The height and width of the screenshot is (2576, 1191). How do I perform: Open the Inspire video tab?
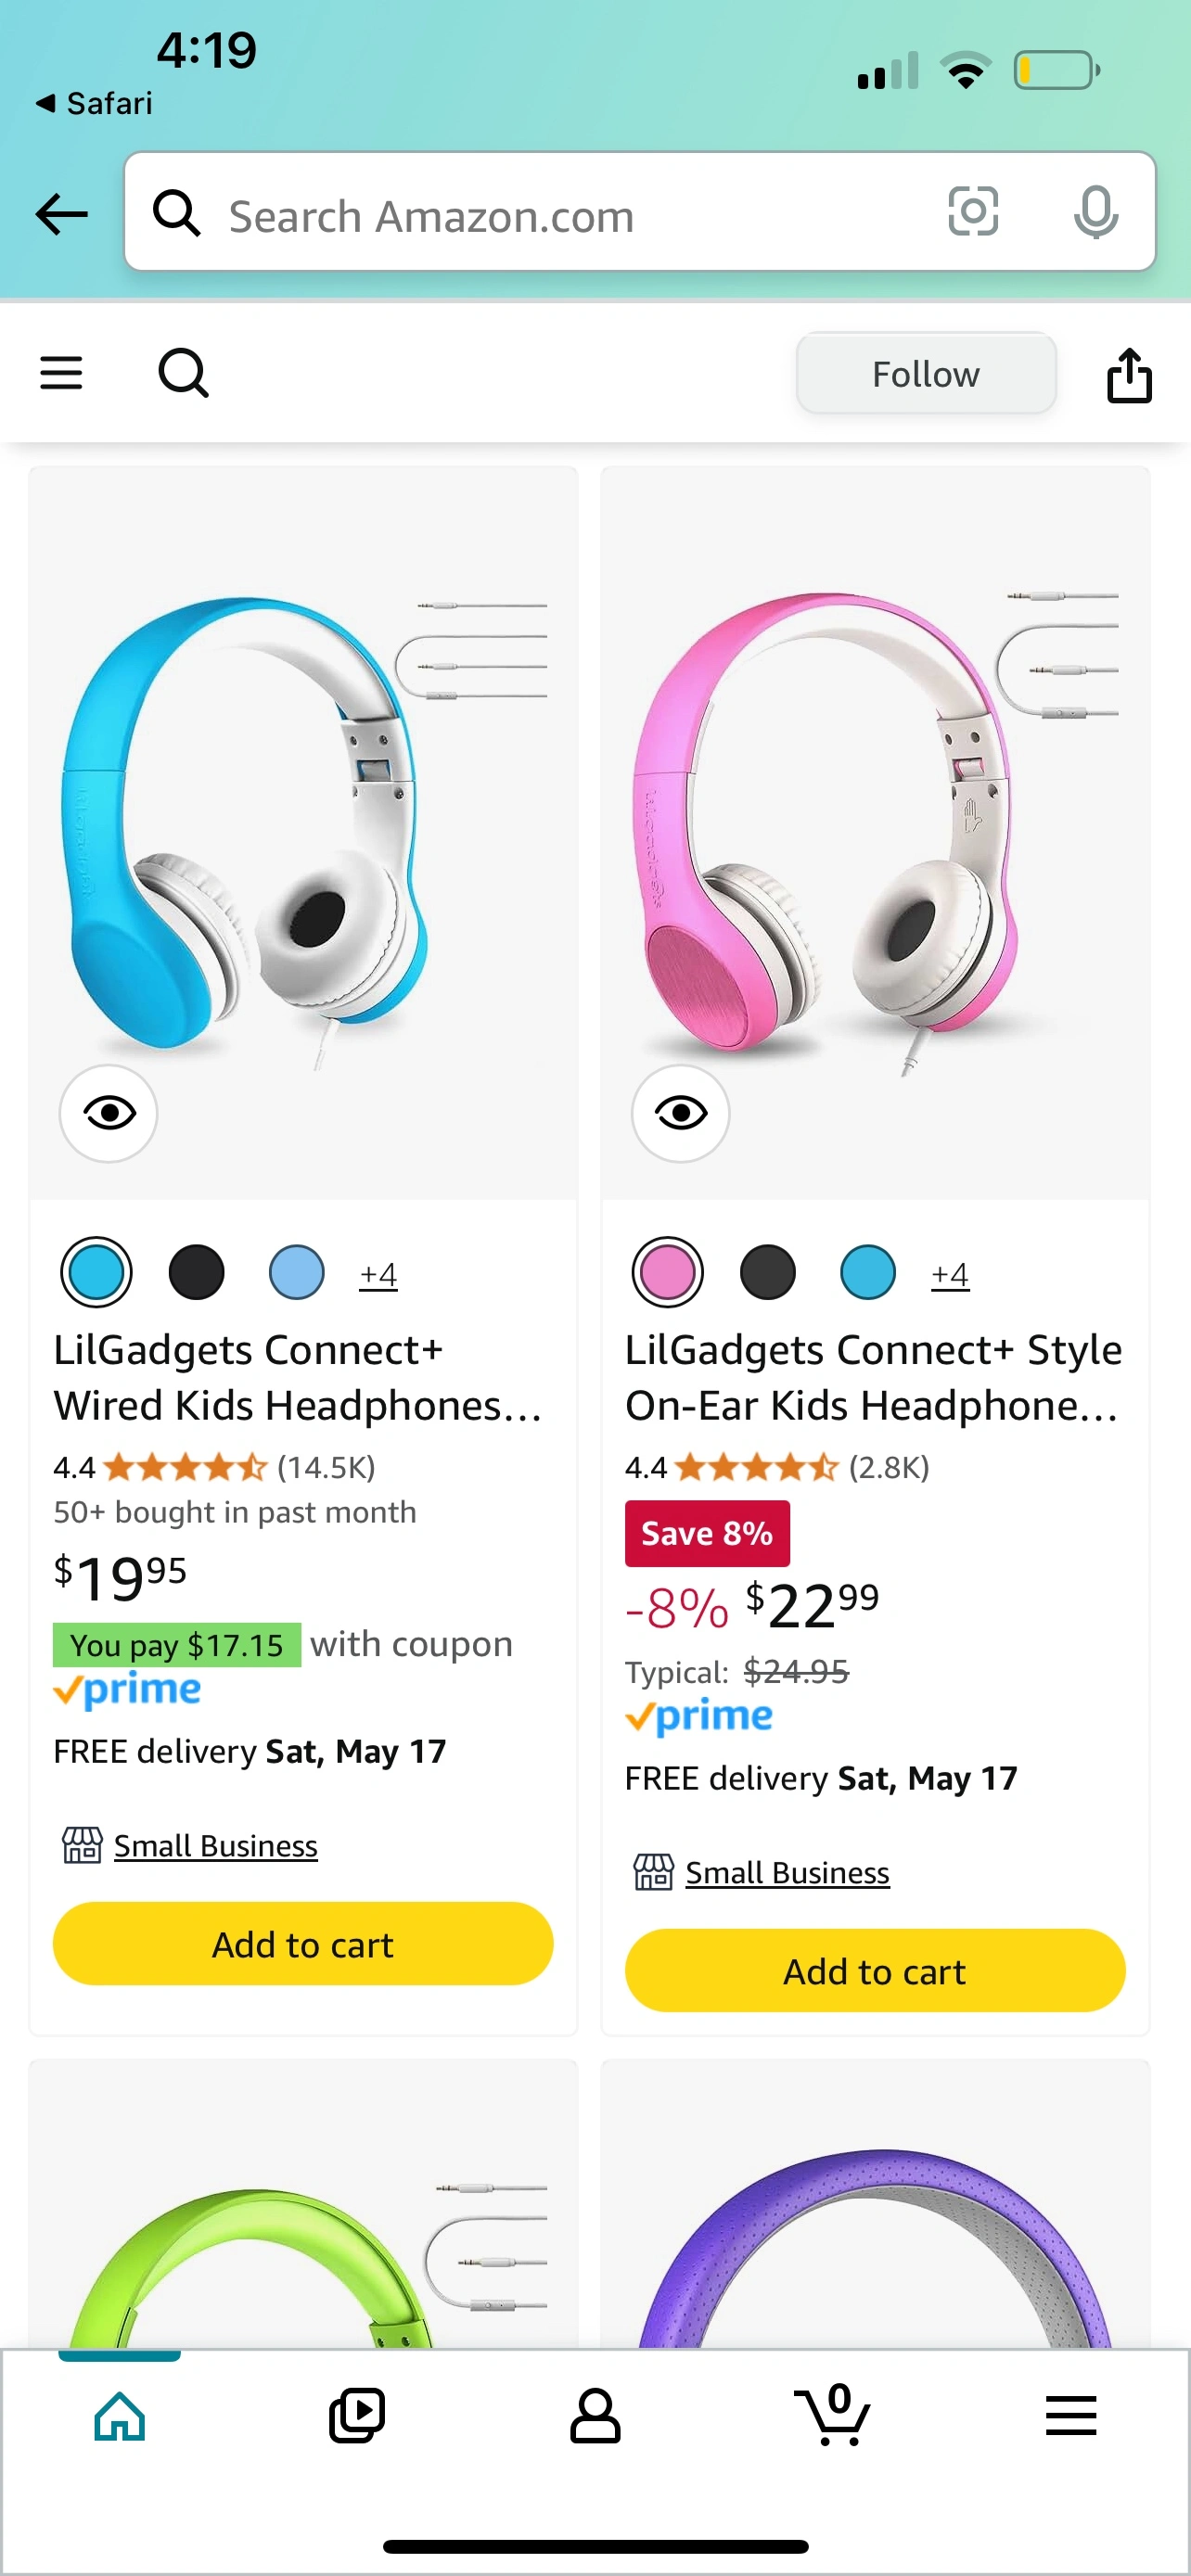coord(357,2416)
